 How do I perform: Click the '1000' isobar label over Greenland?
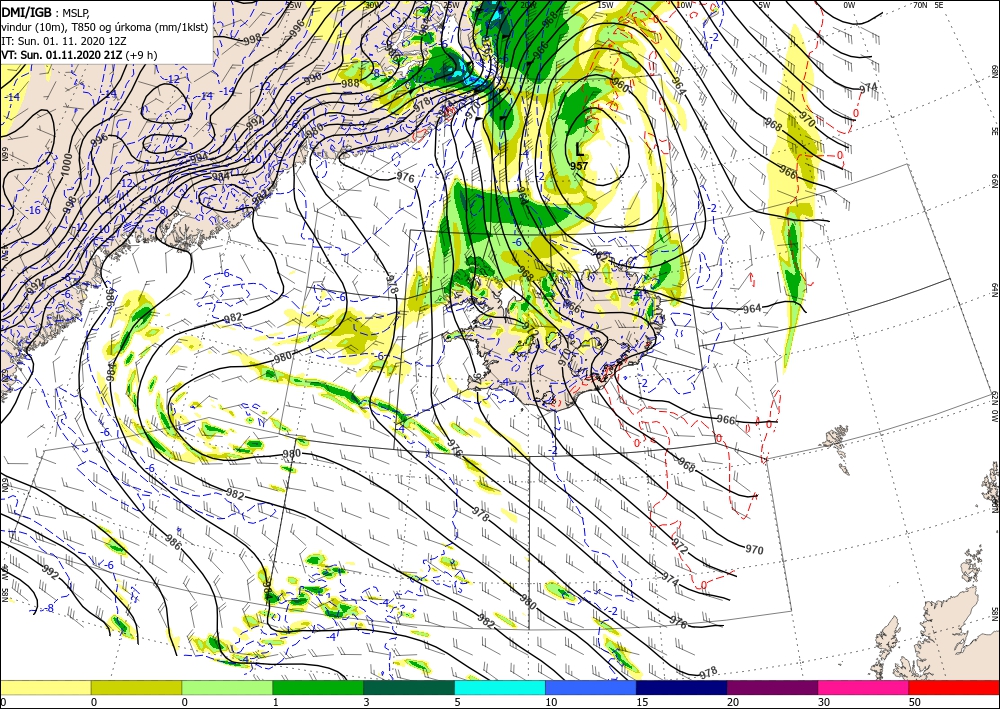click(68, 162)
